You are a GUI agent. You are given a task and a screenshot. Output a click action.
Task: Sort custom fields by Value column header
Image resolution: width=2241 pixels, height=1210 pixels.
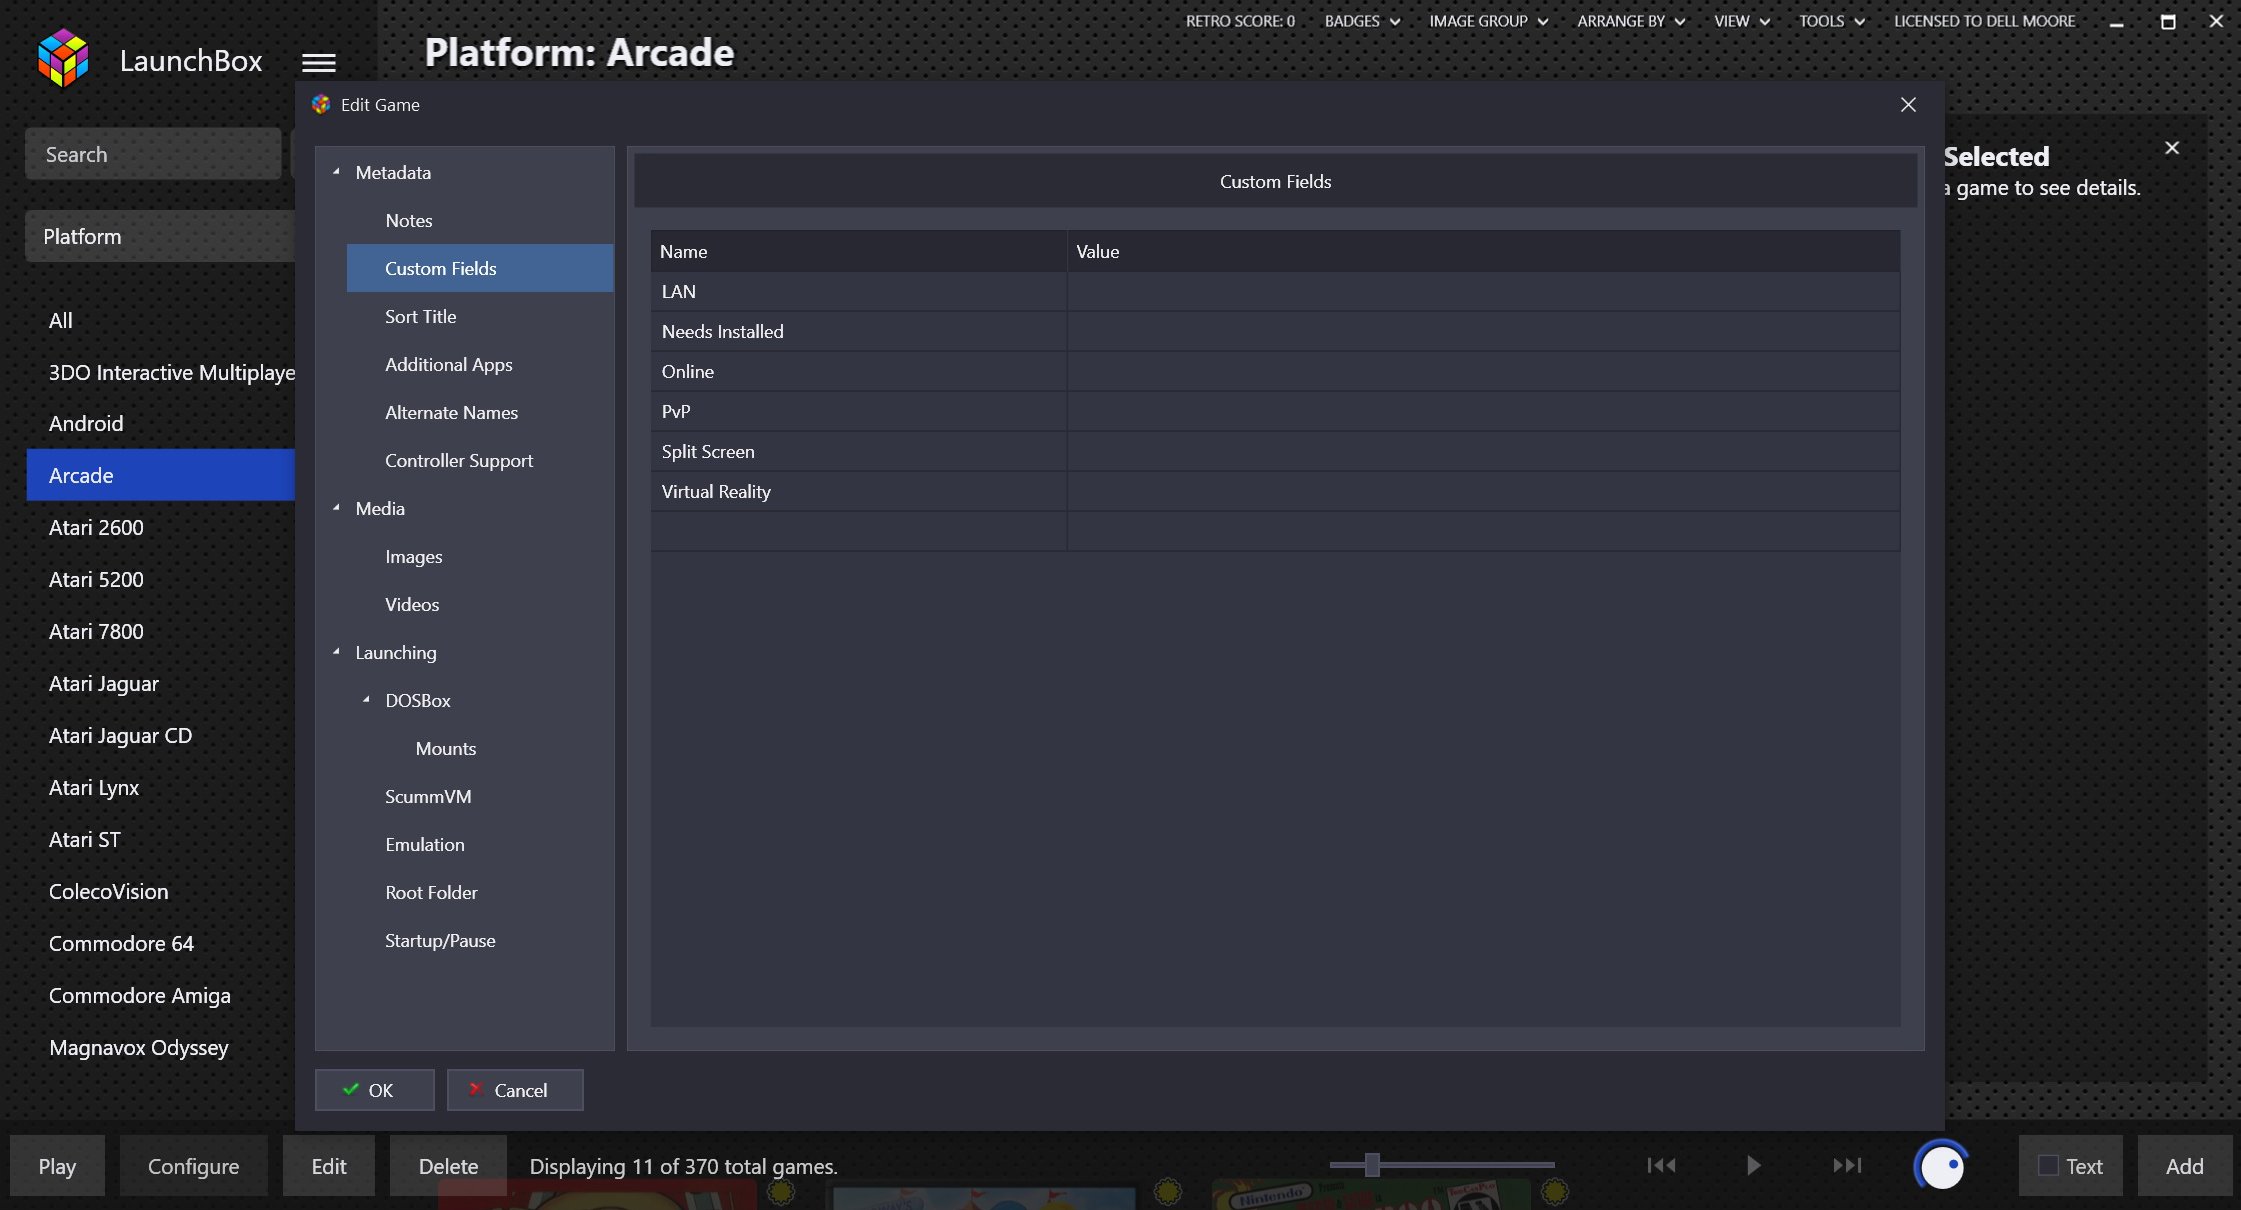(1483, 252)
